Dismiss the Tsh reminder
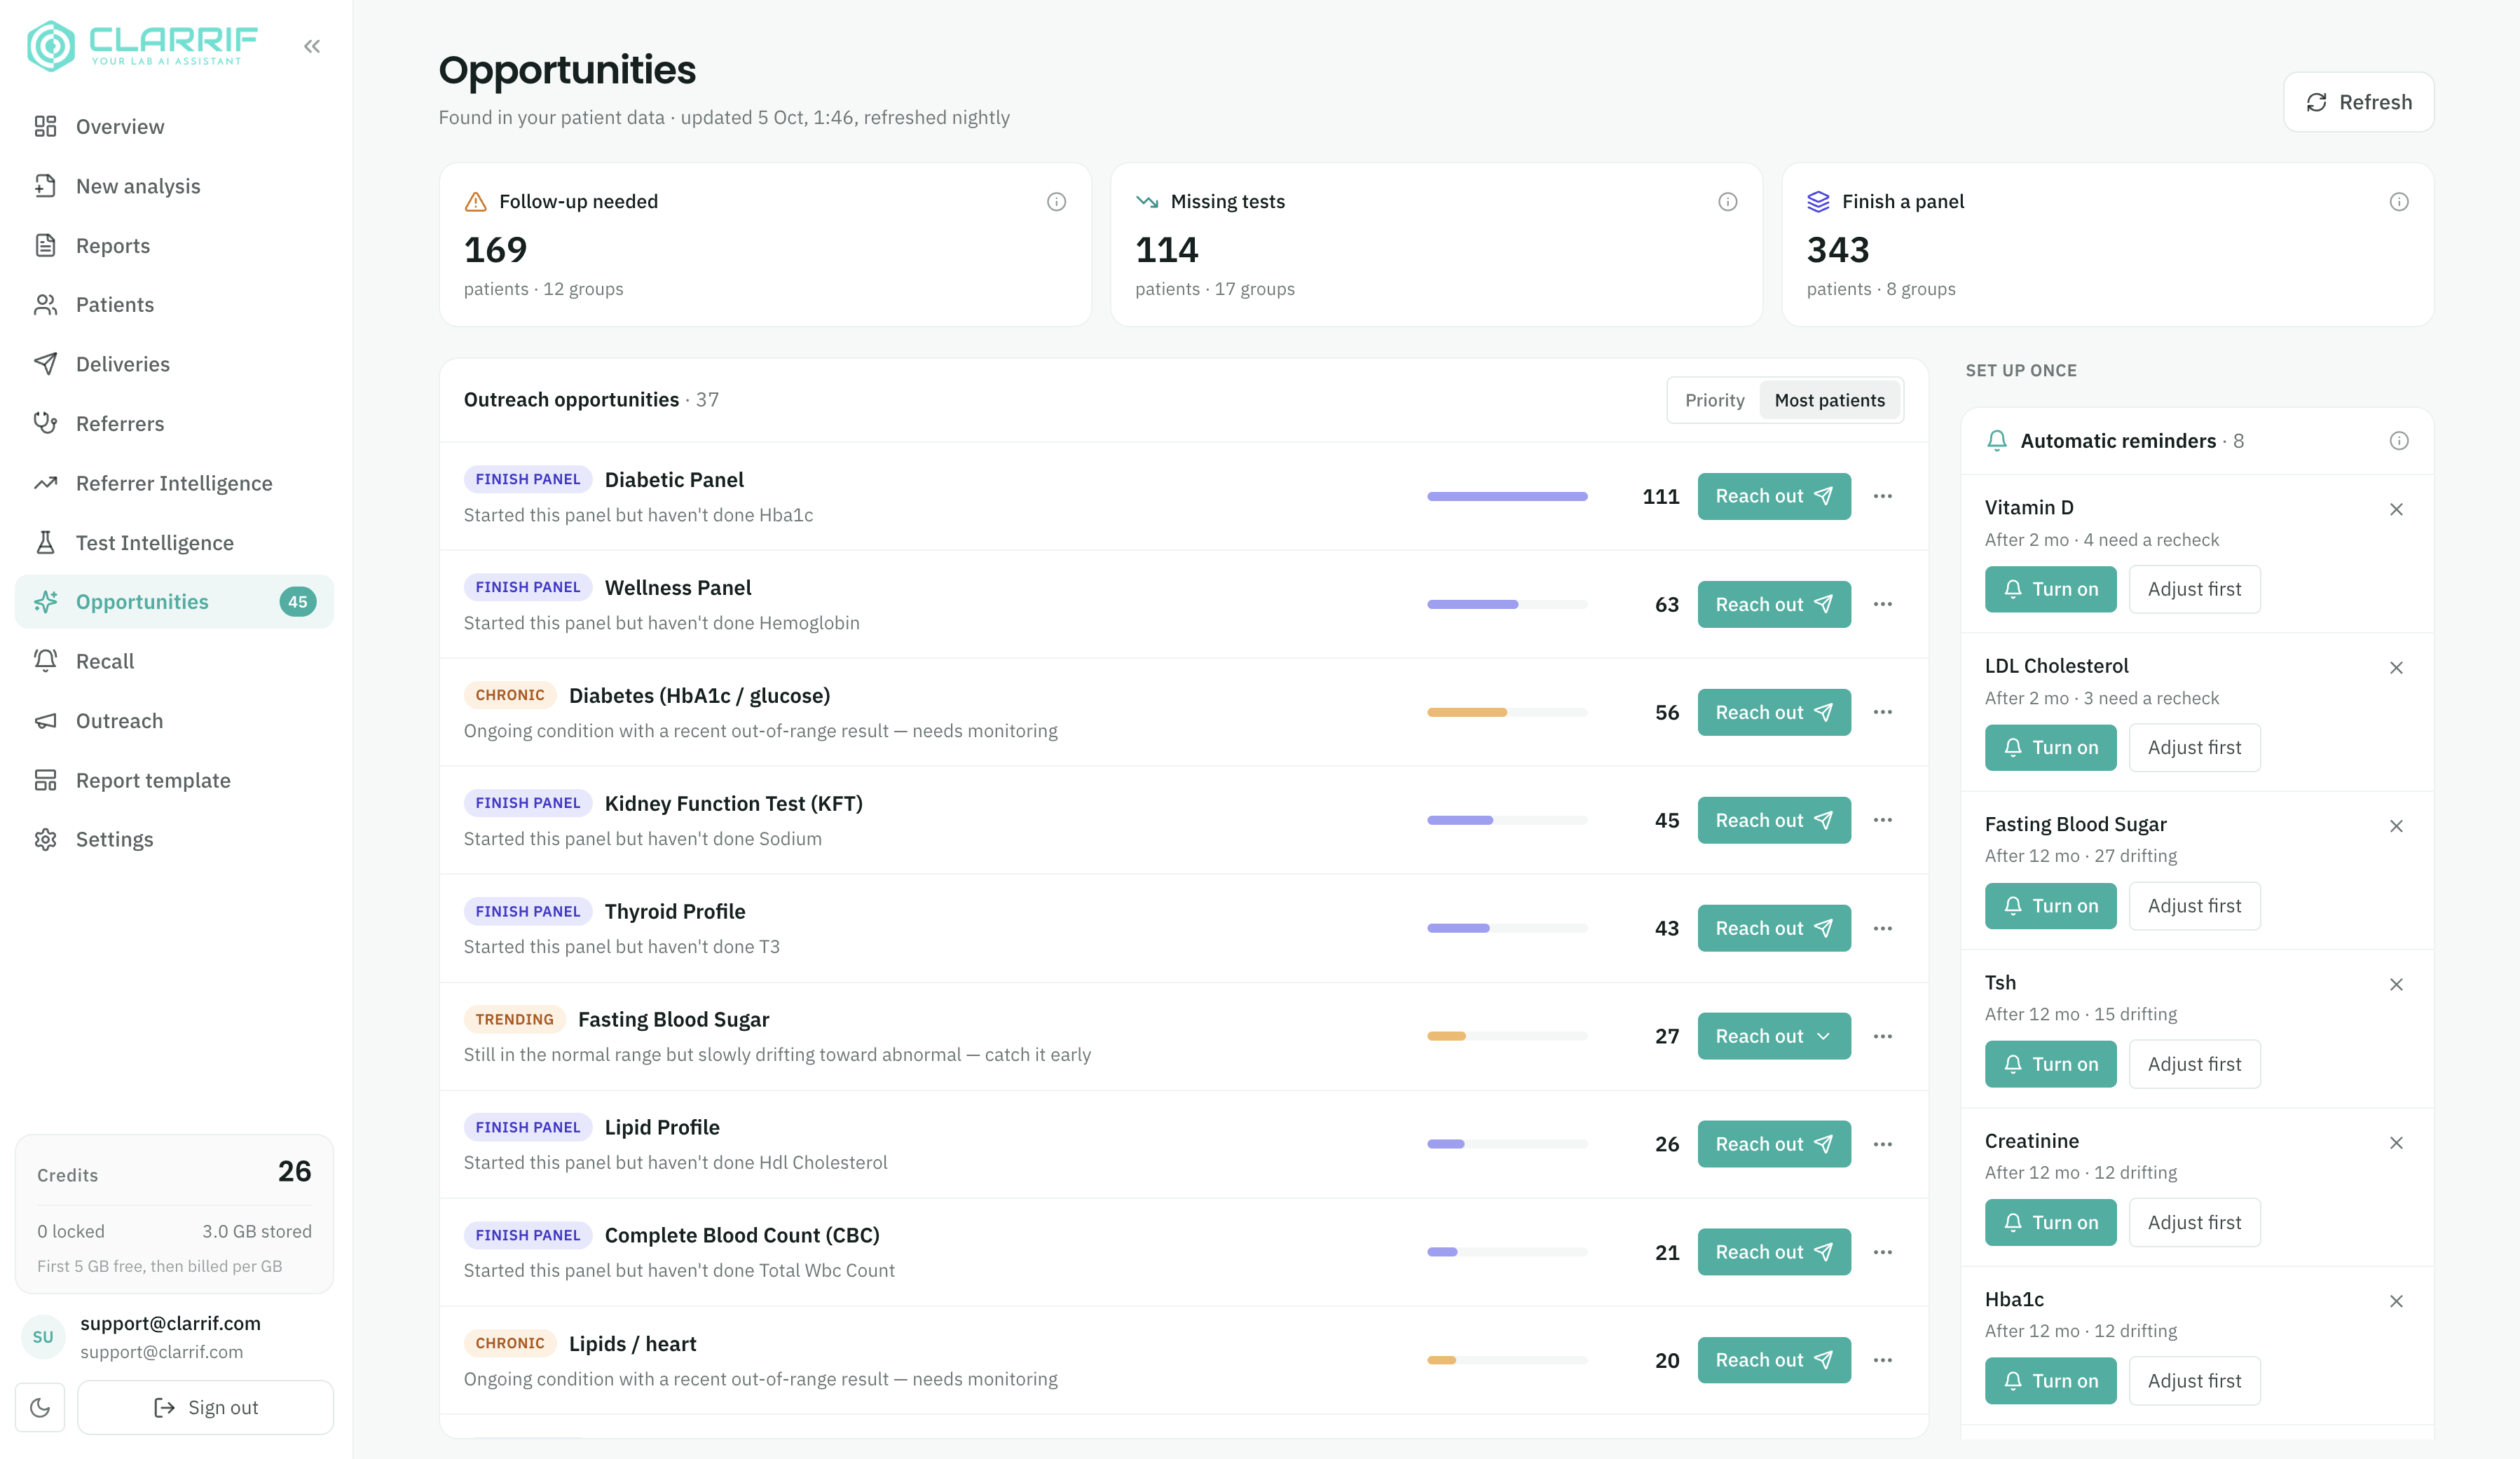 click(2396, 985)
